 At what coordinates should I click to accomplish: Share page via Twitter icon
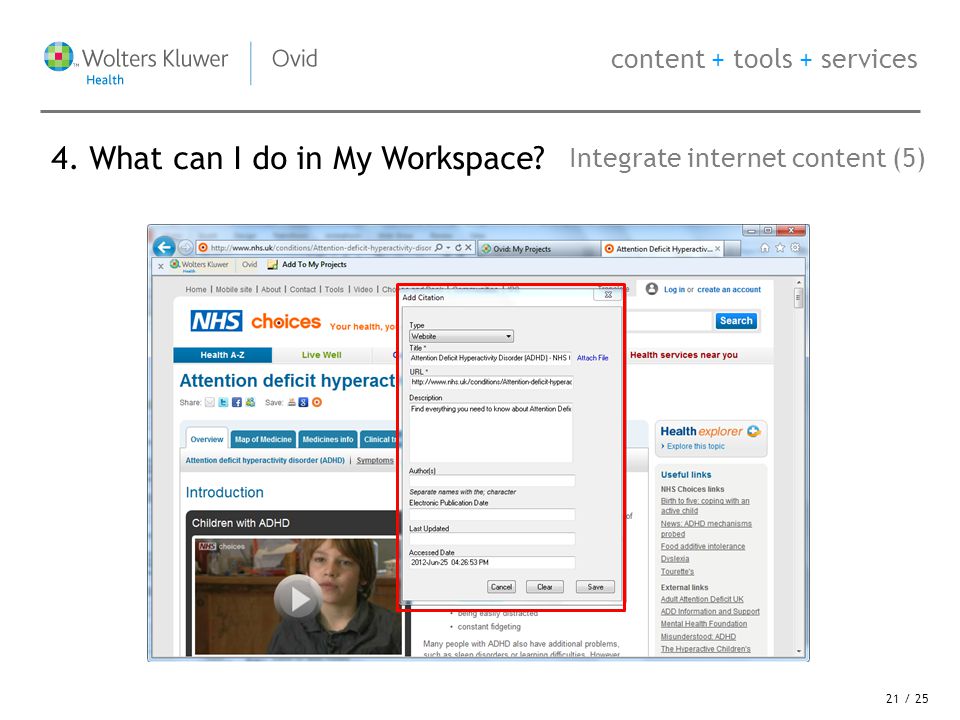[223, 403]
